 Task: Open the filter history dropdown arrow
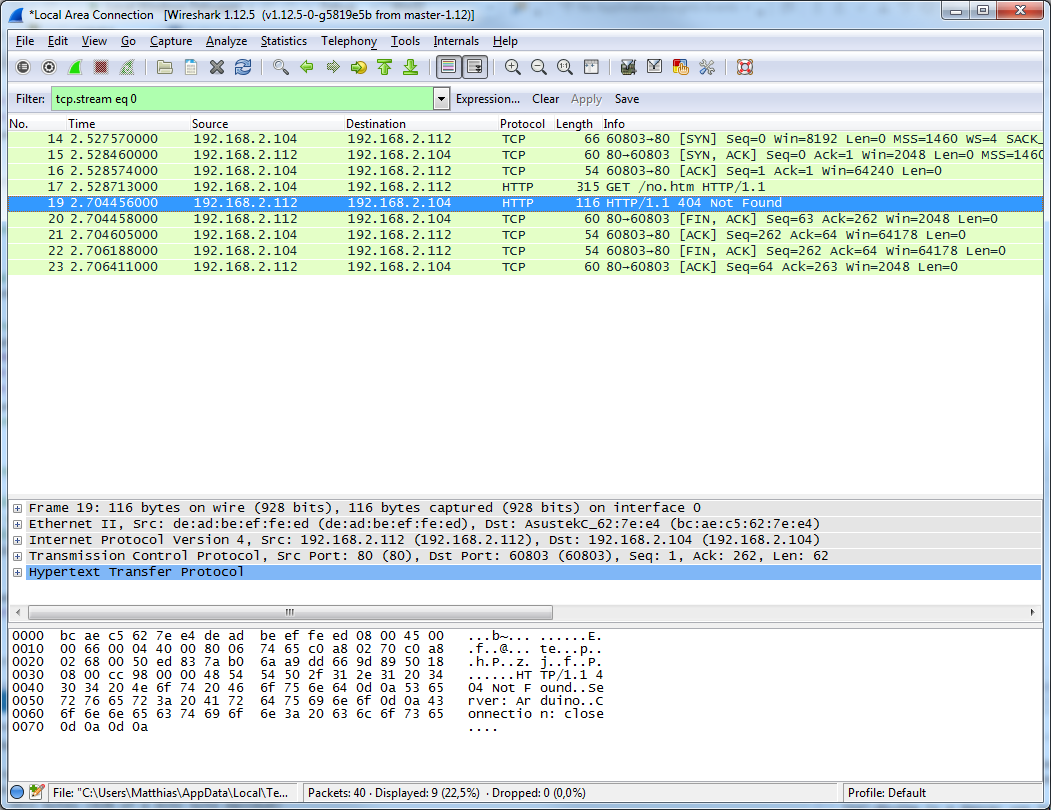(441, 99)
